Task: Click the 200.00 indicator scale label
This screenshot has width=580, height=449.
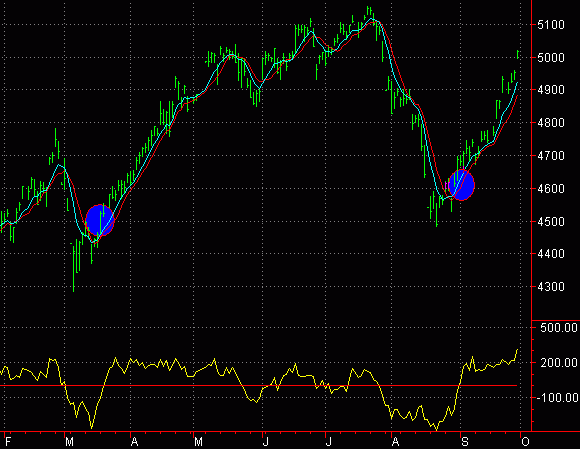Action: coord(559,362)
